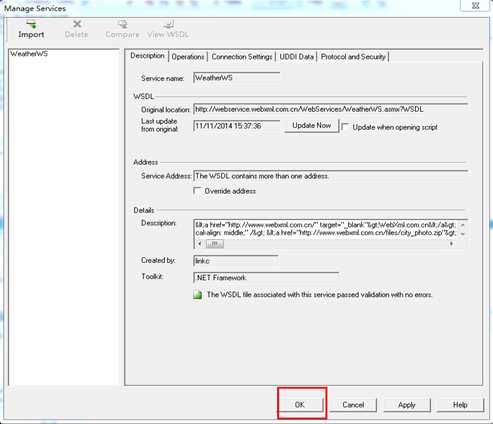
Task: Switch to the UDDI Data tab
Action: tap(296, 57)
